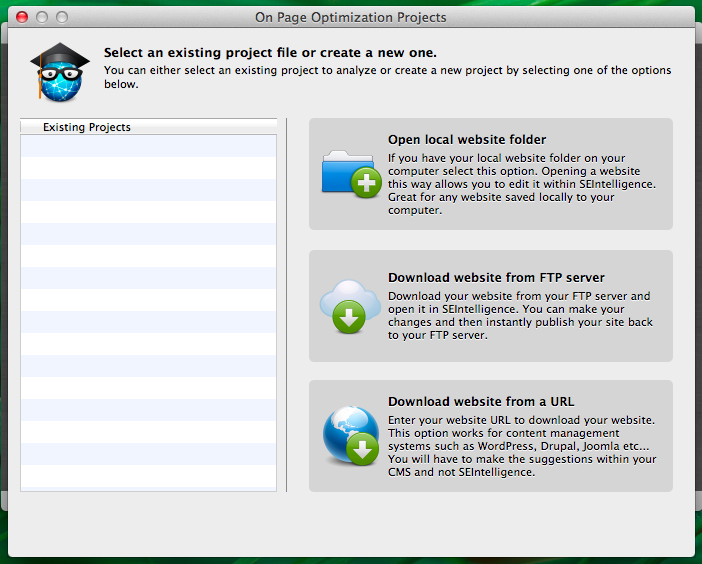Click the globe download URL icon
The height and width of the screenshot is (564, 702).
351,436
